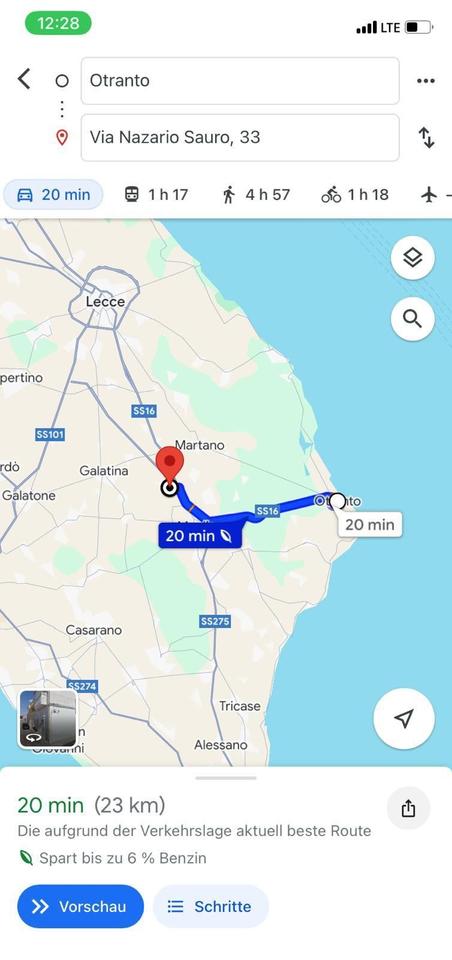Screen dimensions: 452x960
Task: Switch to walking 4 h 57 mode
Action: pyautogui.click(x=255, y=195)
